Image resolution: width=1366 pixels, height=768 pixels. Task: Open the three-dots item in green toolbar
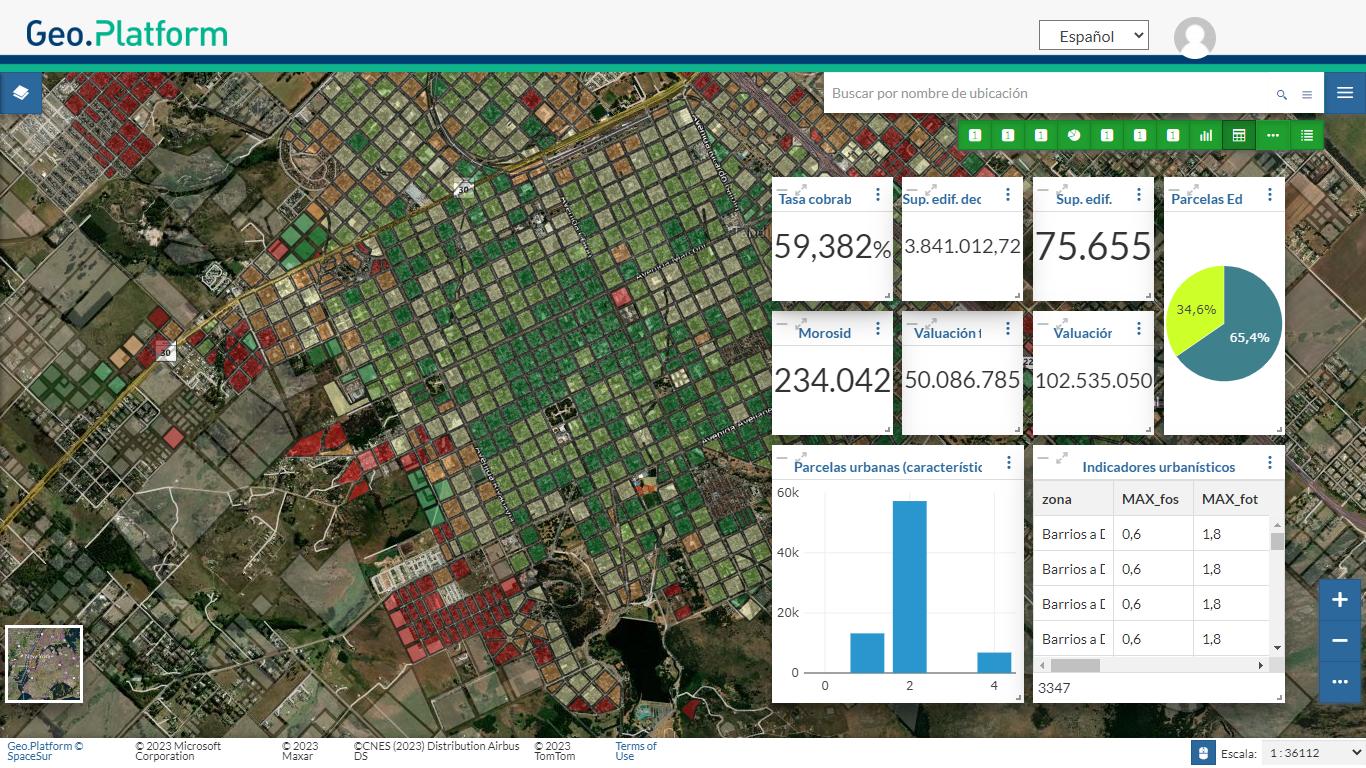(1272, 135)
